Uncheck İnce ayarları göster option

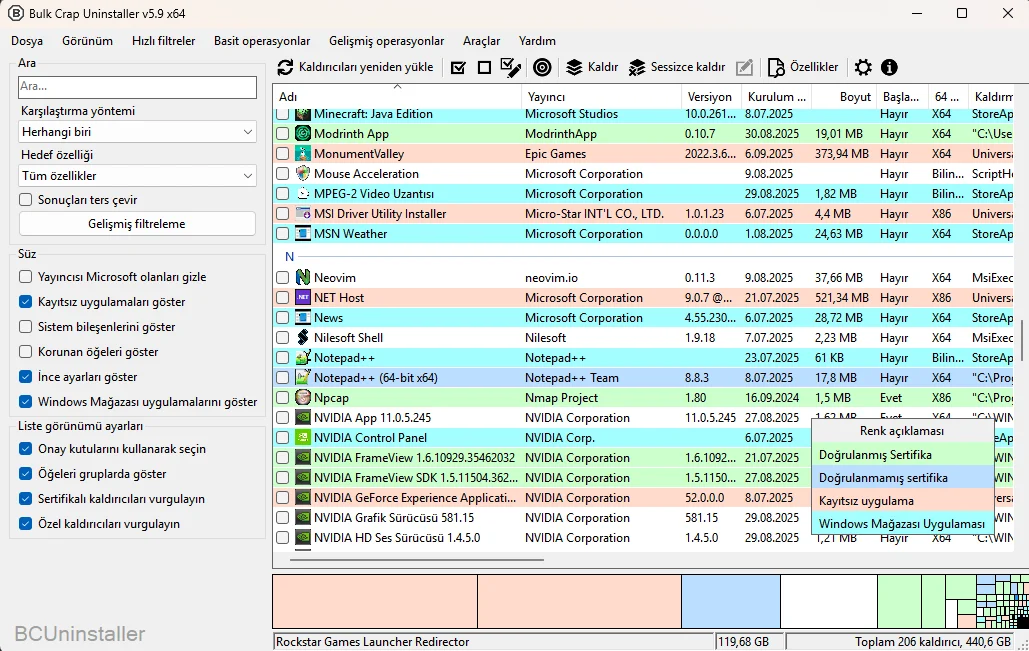tap(26, 377)
